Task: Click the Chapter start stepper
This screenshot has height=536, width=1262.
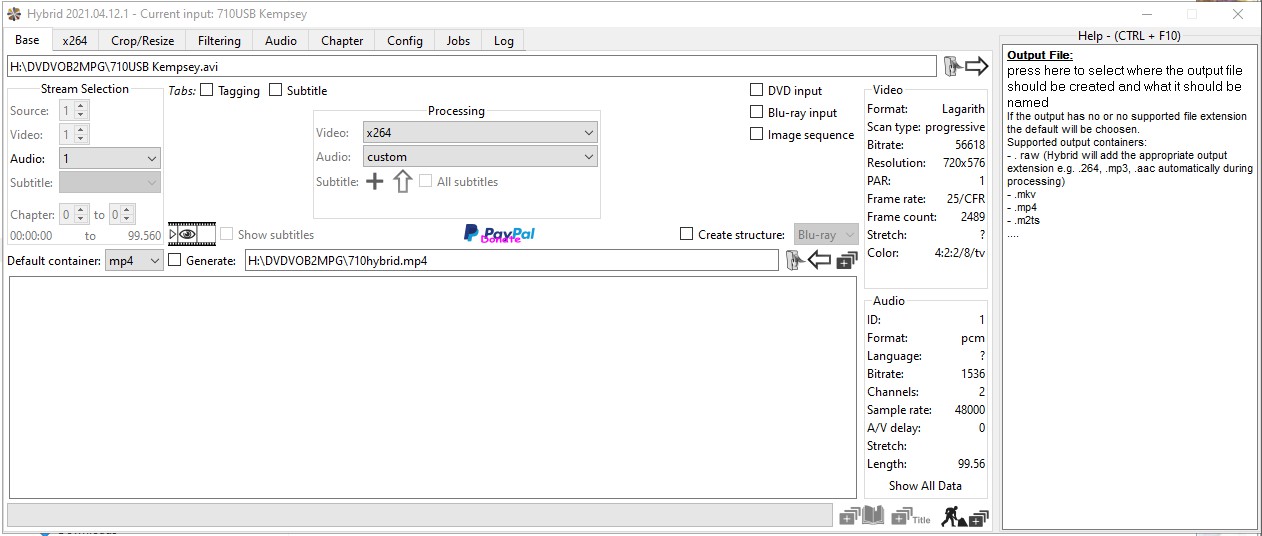Action: 74,214
